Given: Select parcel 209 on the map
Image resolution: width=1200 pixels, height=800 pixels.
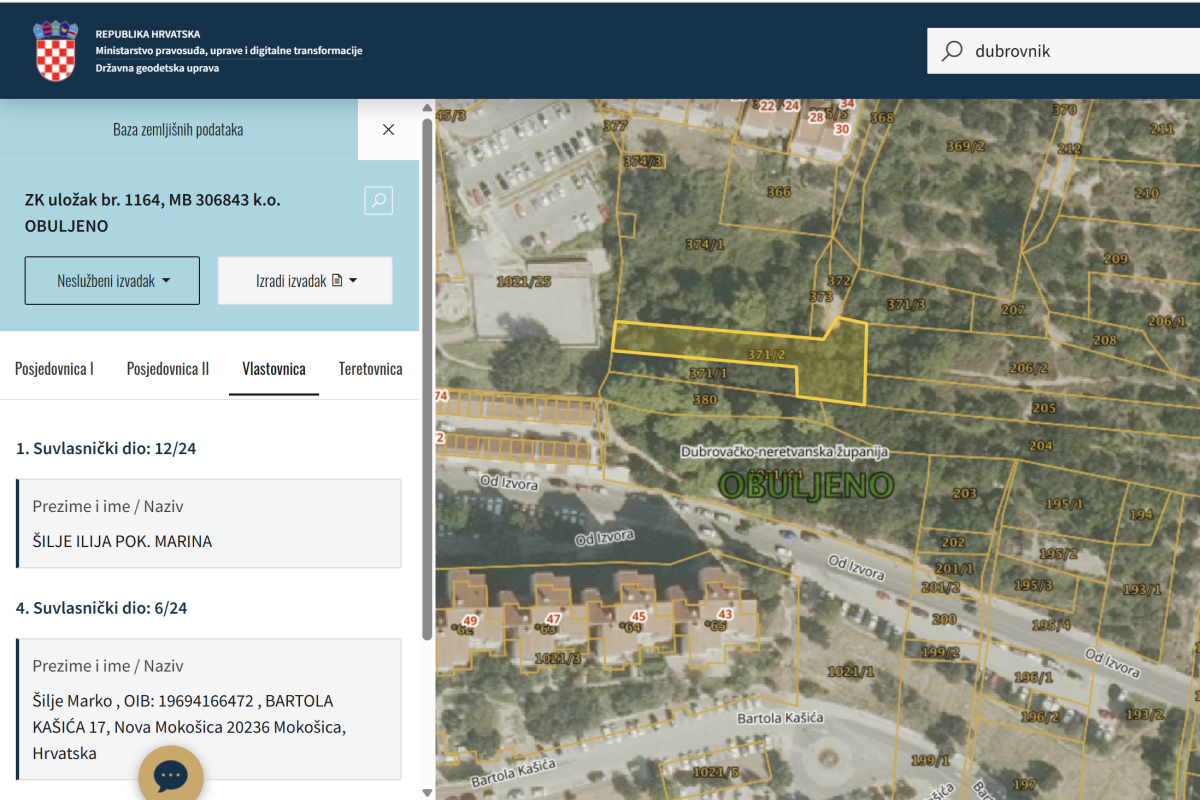Looking at the screenshot, I should [1116, 259].
